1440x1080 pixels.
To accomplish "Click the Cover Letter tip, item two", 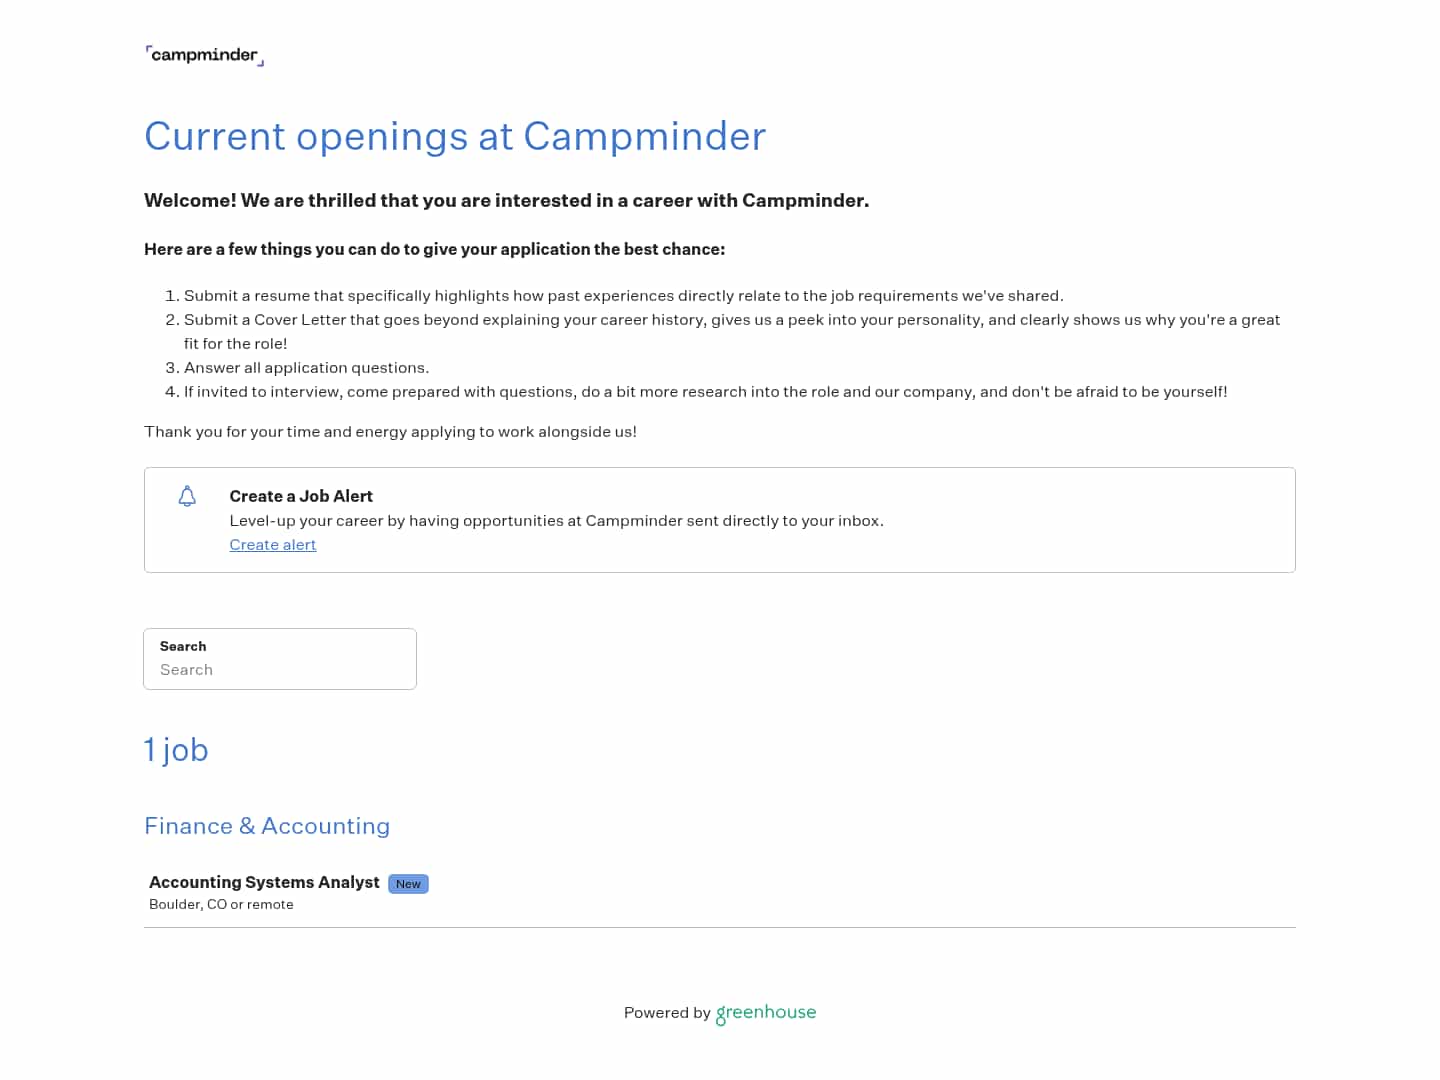I will tap(731, 320).
